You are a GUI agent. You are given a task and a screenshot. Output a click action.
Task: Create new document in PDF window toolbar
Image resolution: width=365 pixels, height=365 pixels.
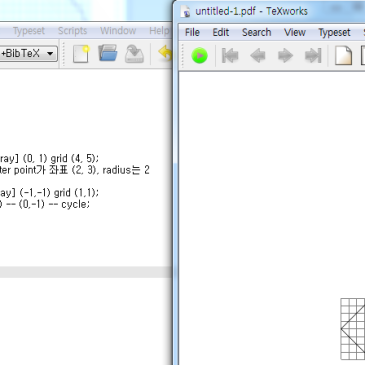tap(343, 55)
